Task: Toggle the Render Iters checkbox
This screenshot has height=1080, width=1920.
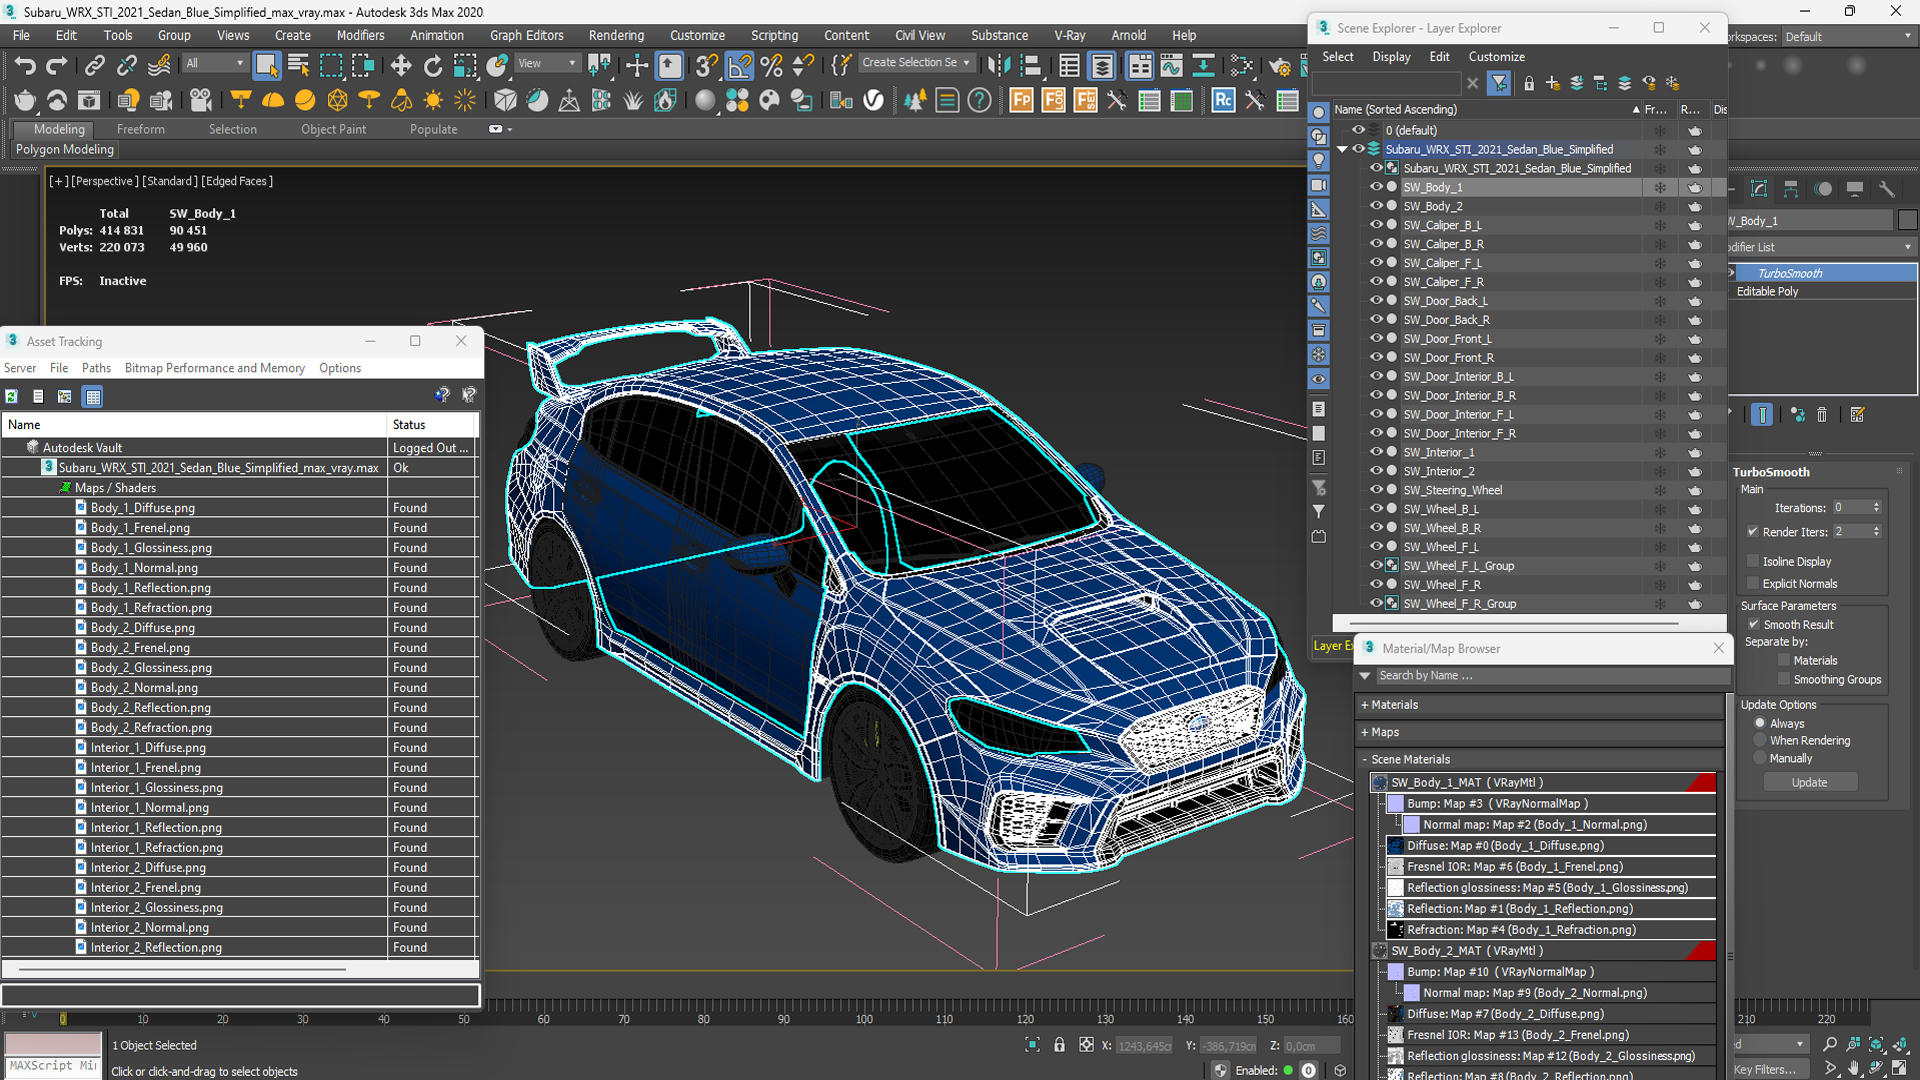Action: pos(1753,532)
